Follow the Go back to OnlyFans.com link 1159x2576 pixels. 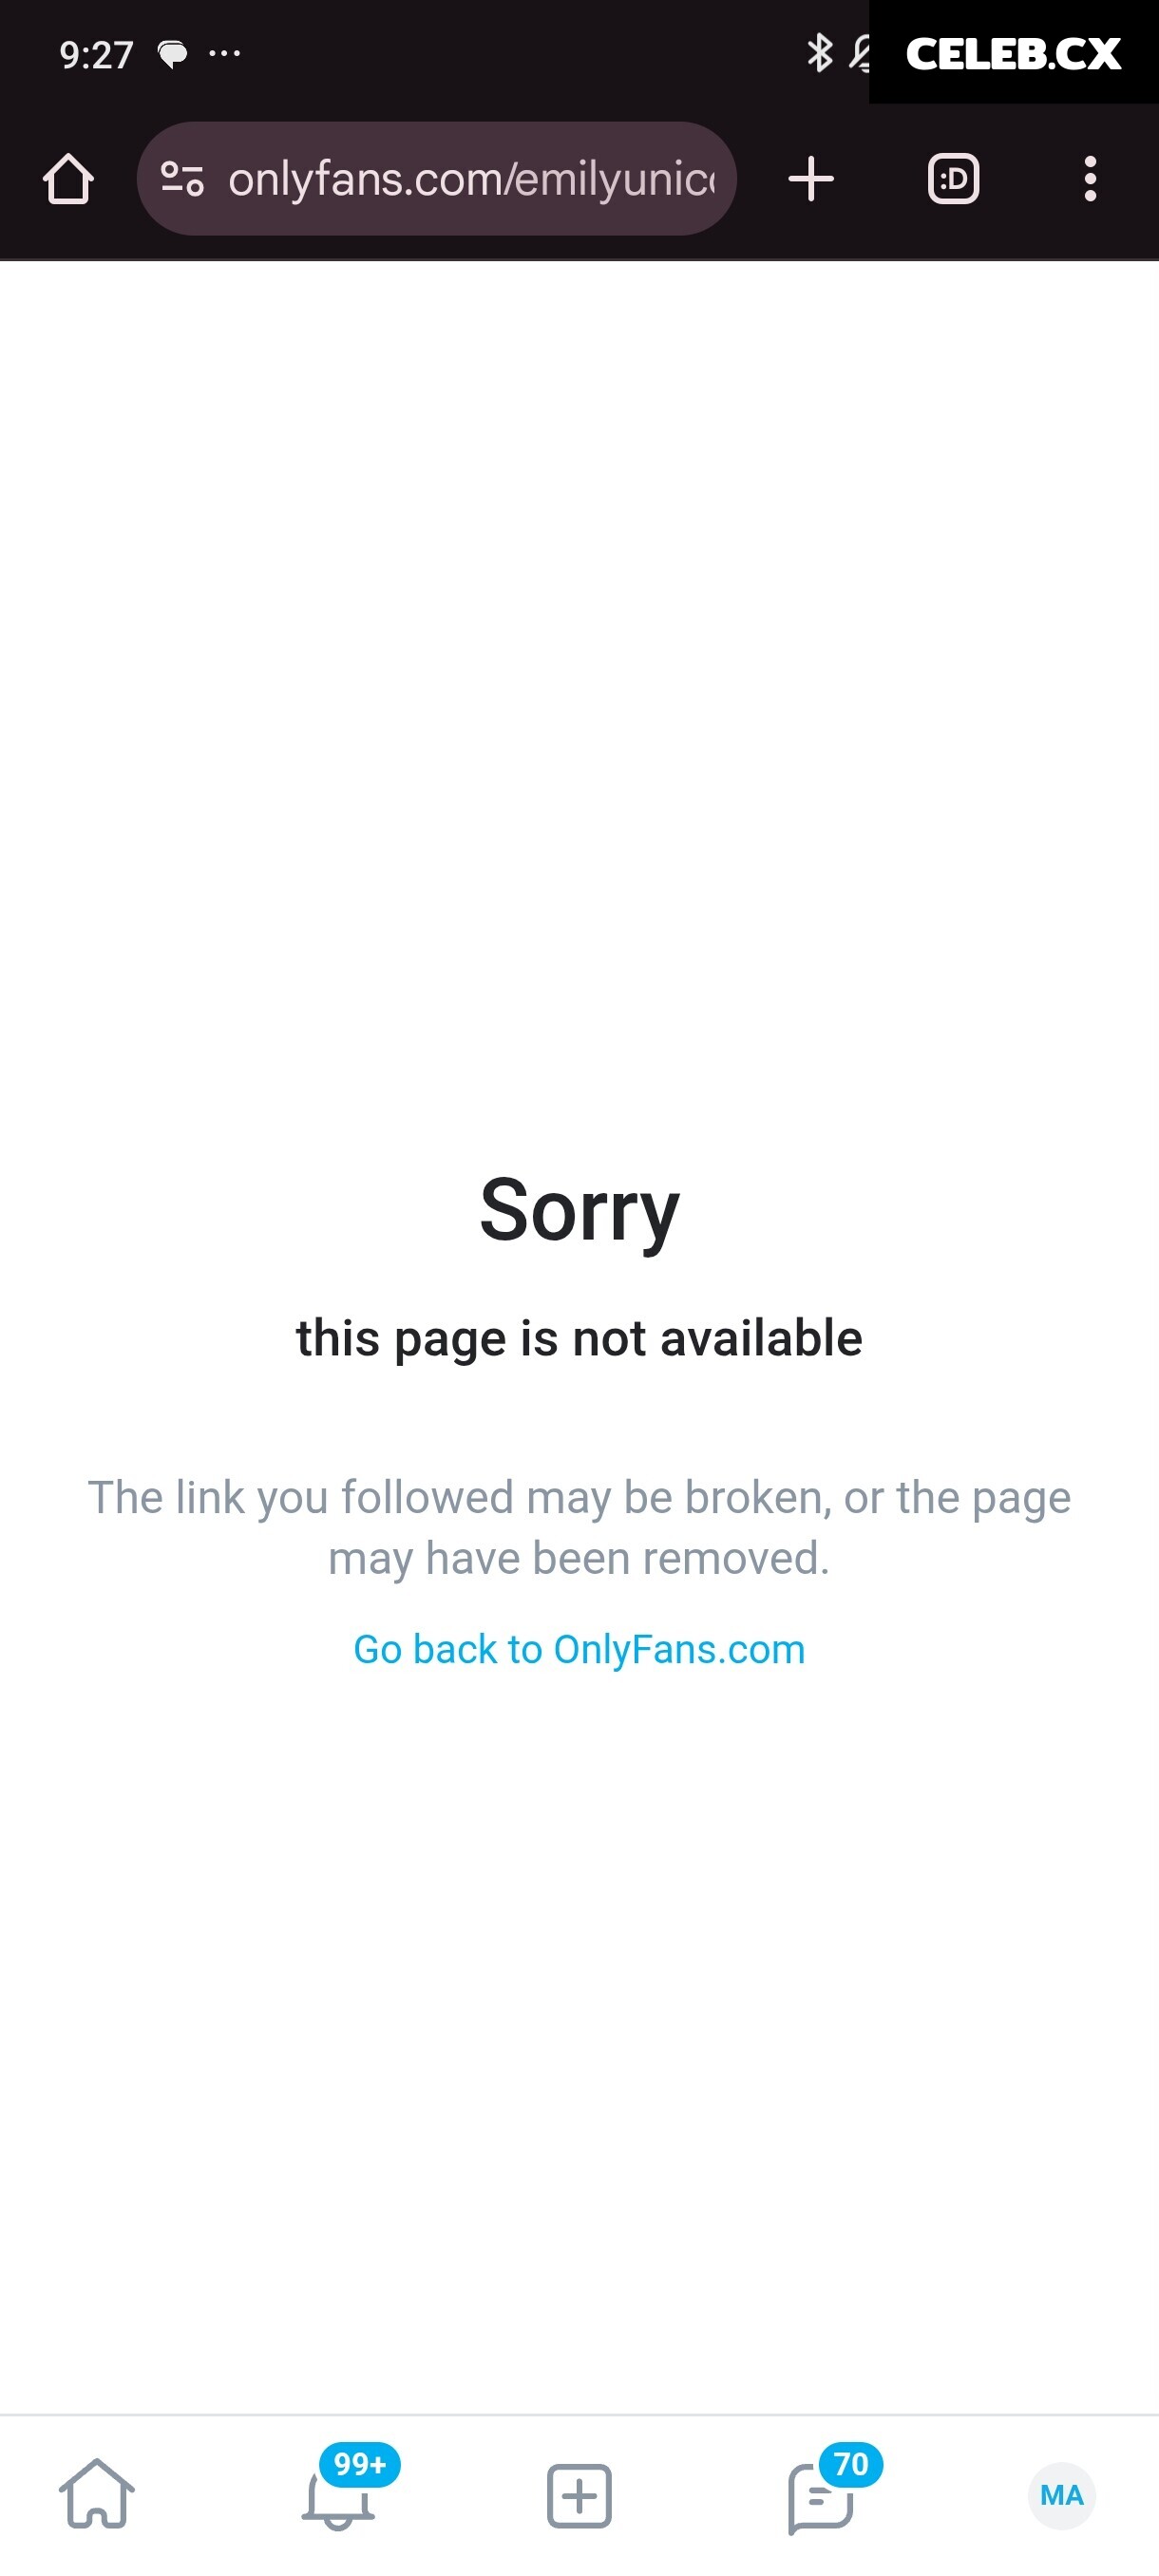point(579,1649)
